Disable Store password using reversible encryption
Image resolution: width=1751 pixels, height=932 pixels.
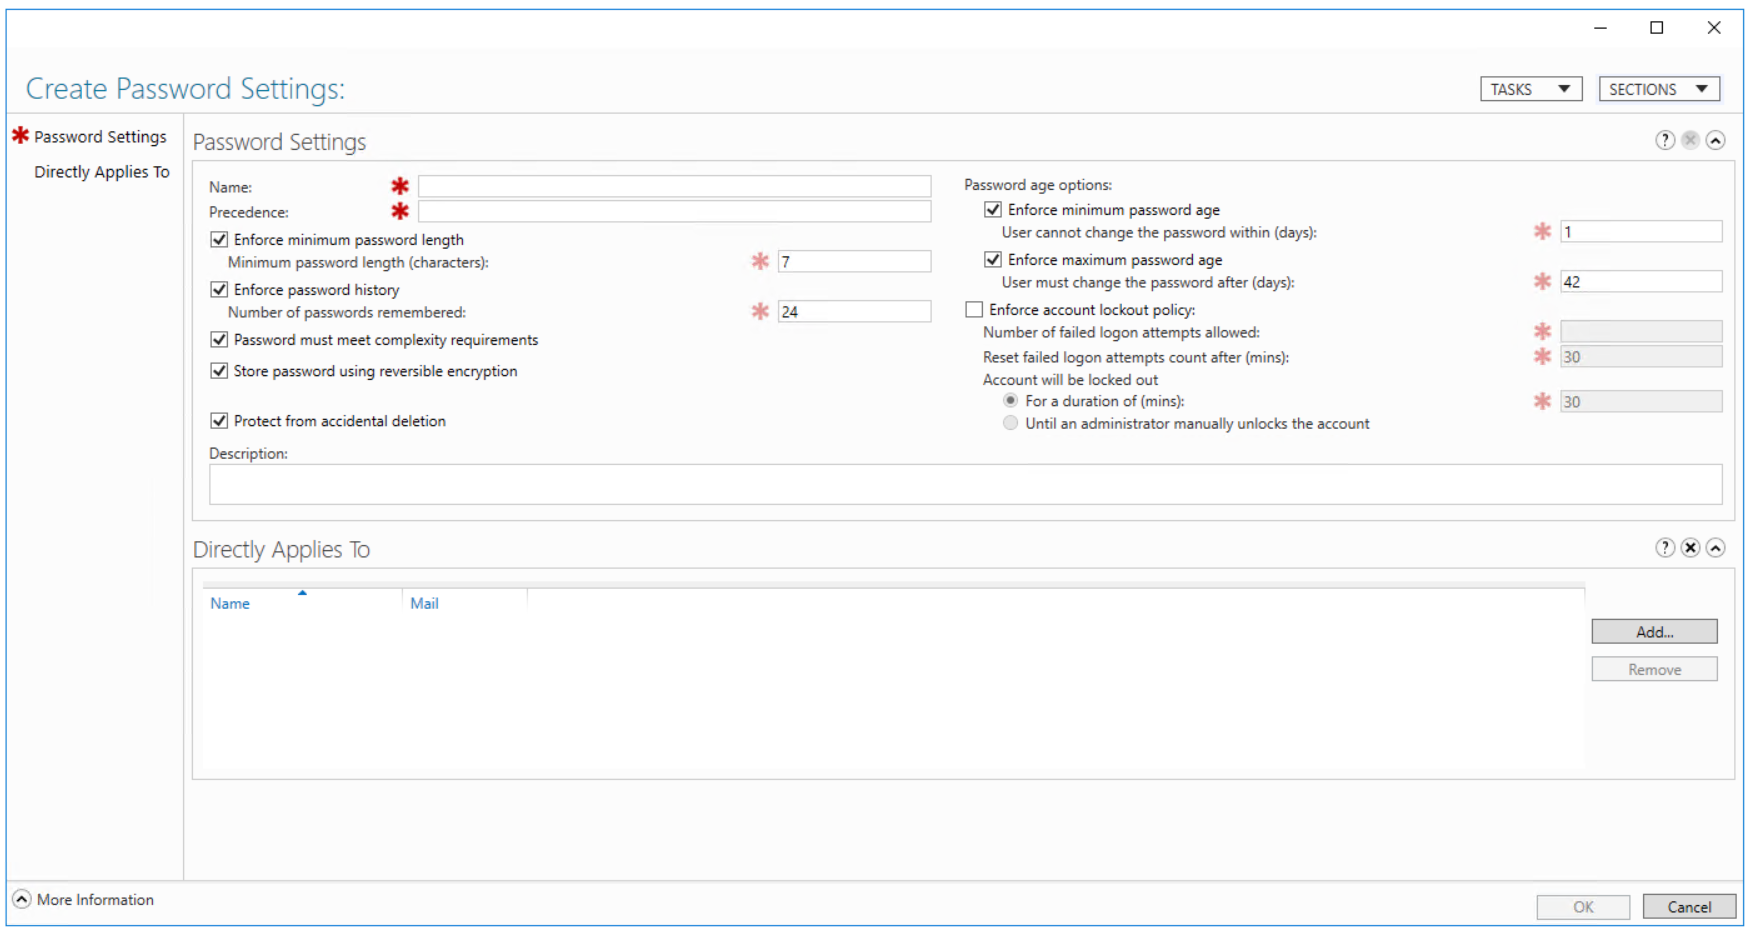coord(219,370)
